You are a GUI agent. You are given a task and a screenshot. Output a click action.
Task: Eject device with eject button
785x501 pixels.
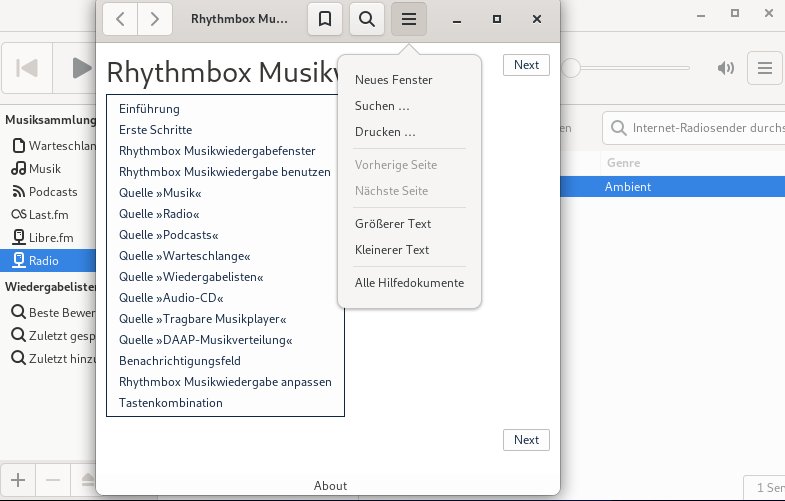click(85, 480)
